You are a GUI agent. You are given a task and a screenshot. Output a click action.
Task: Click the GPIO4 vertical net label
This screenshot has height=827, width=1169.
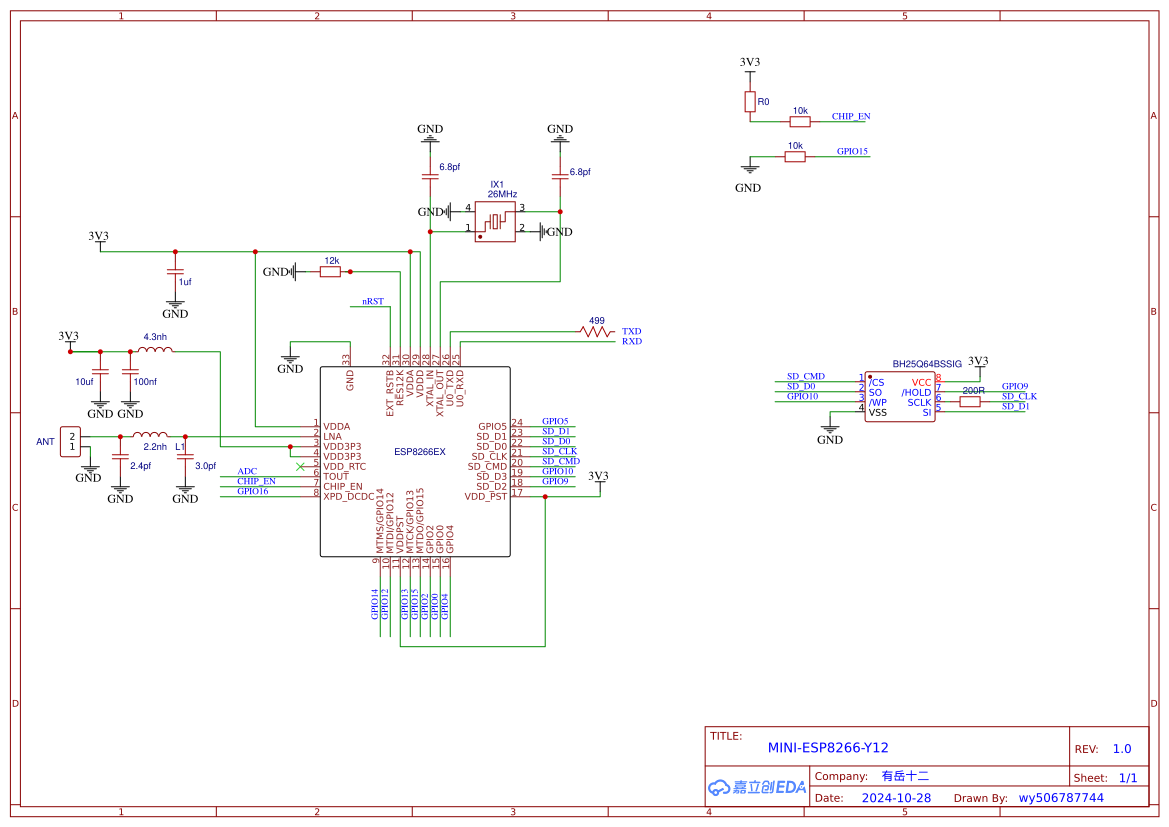click(x=445, y=606)
